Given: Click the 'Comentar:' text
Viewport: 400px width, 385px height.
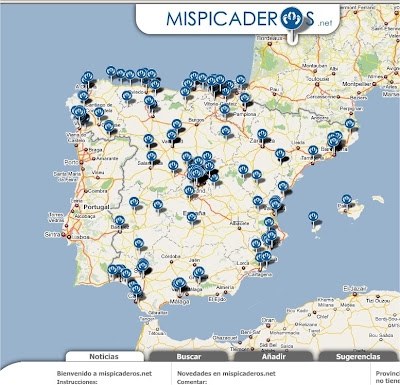Looking at the screenshot, I should pos(192,382).
